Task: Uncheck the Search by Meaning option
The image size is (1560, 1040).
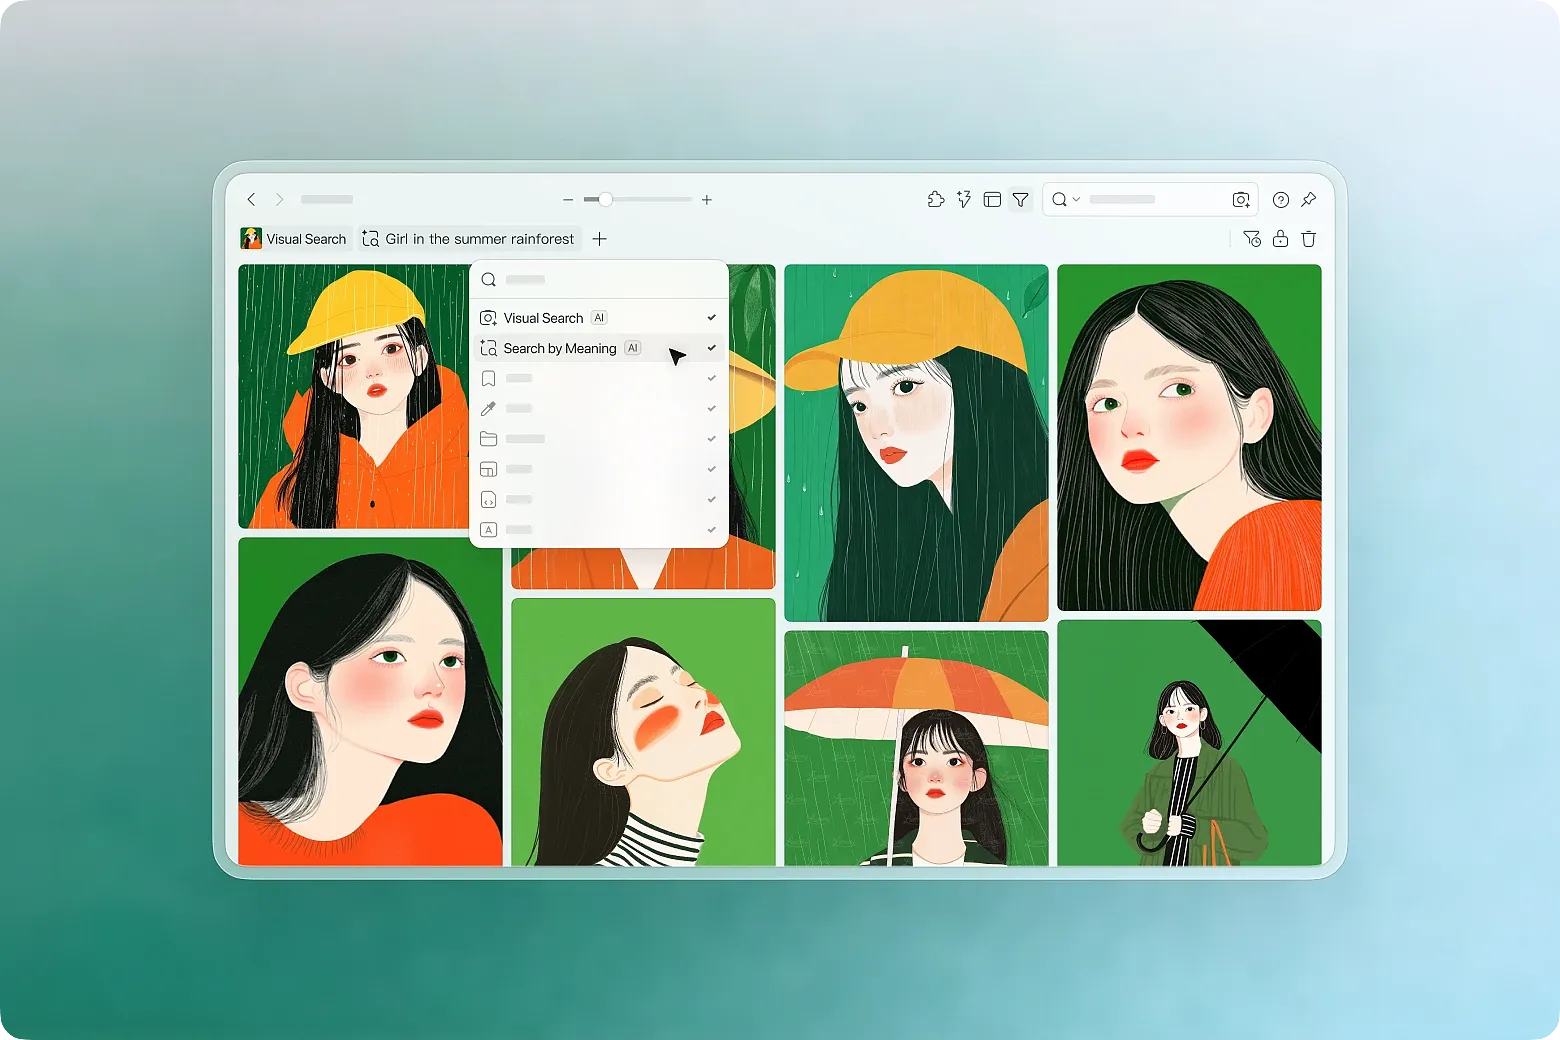Action: 711,348
